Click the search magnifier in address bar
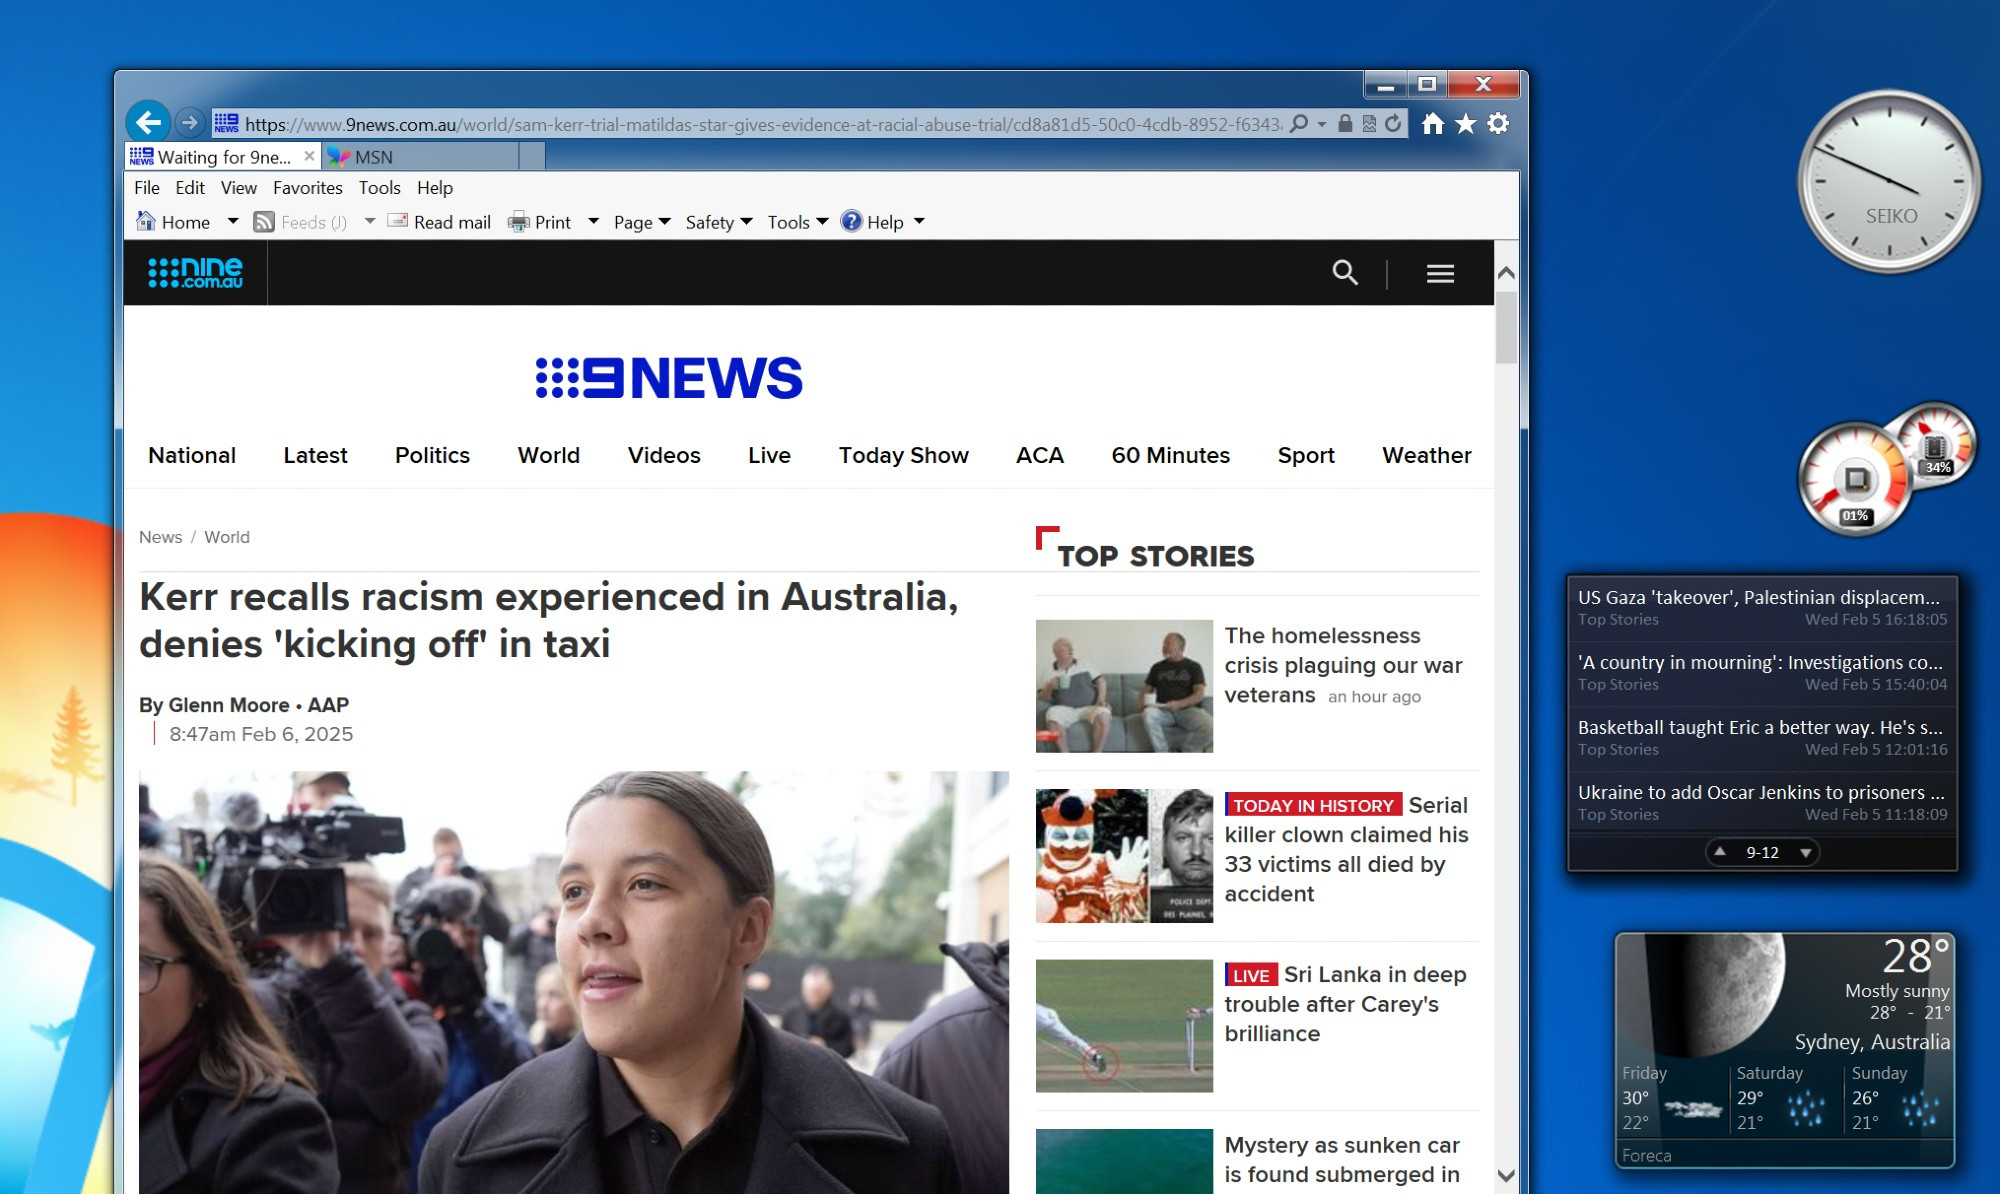 [x=1299, y=124]
